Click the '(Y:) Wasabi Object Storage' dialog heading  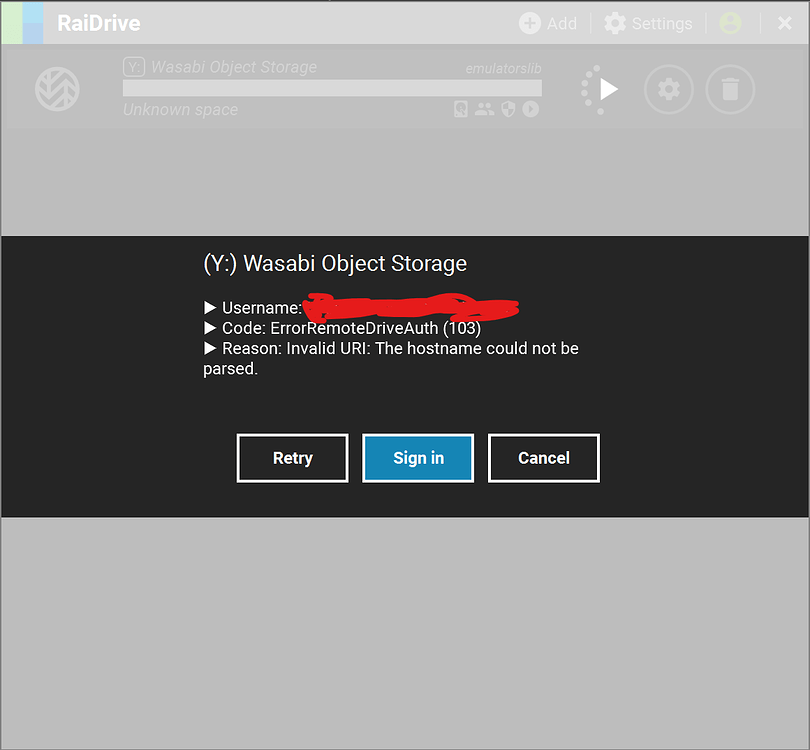point(335,263)
